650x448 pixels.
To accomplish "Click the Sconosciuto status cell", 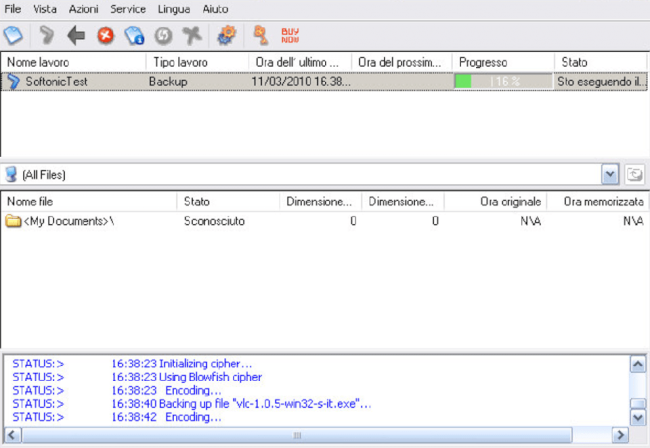I will tap(214, 221).
